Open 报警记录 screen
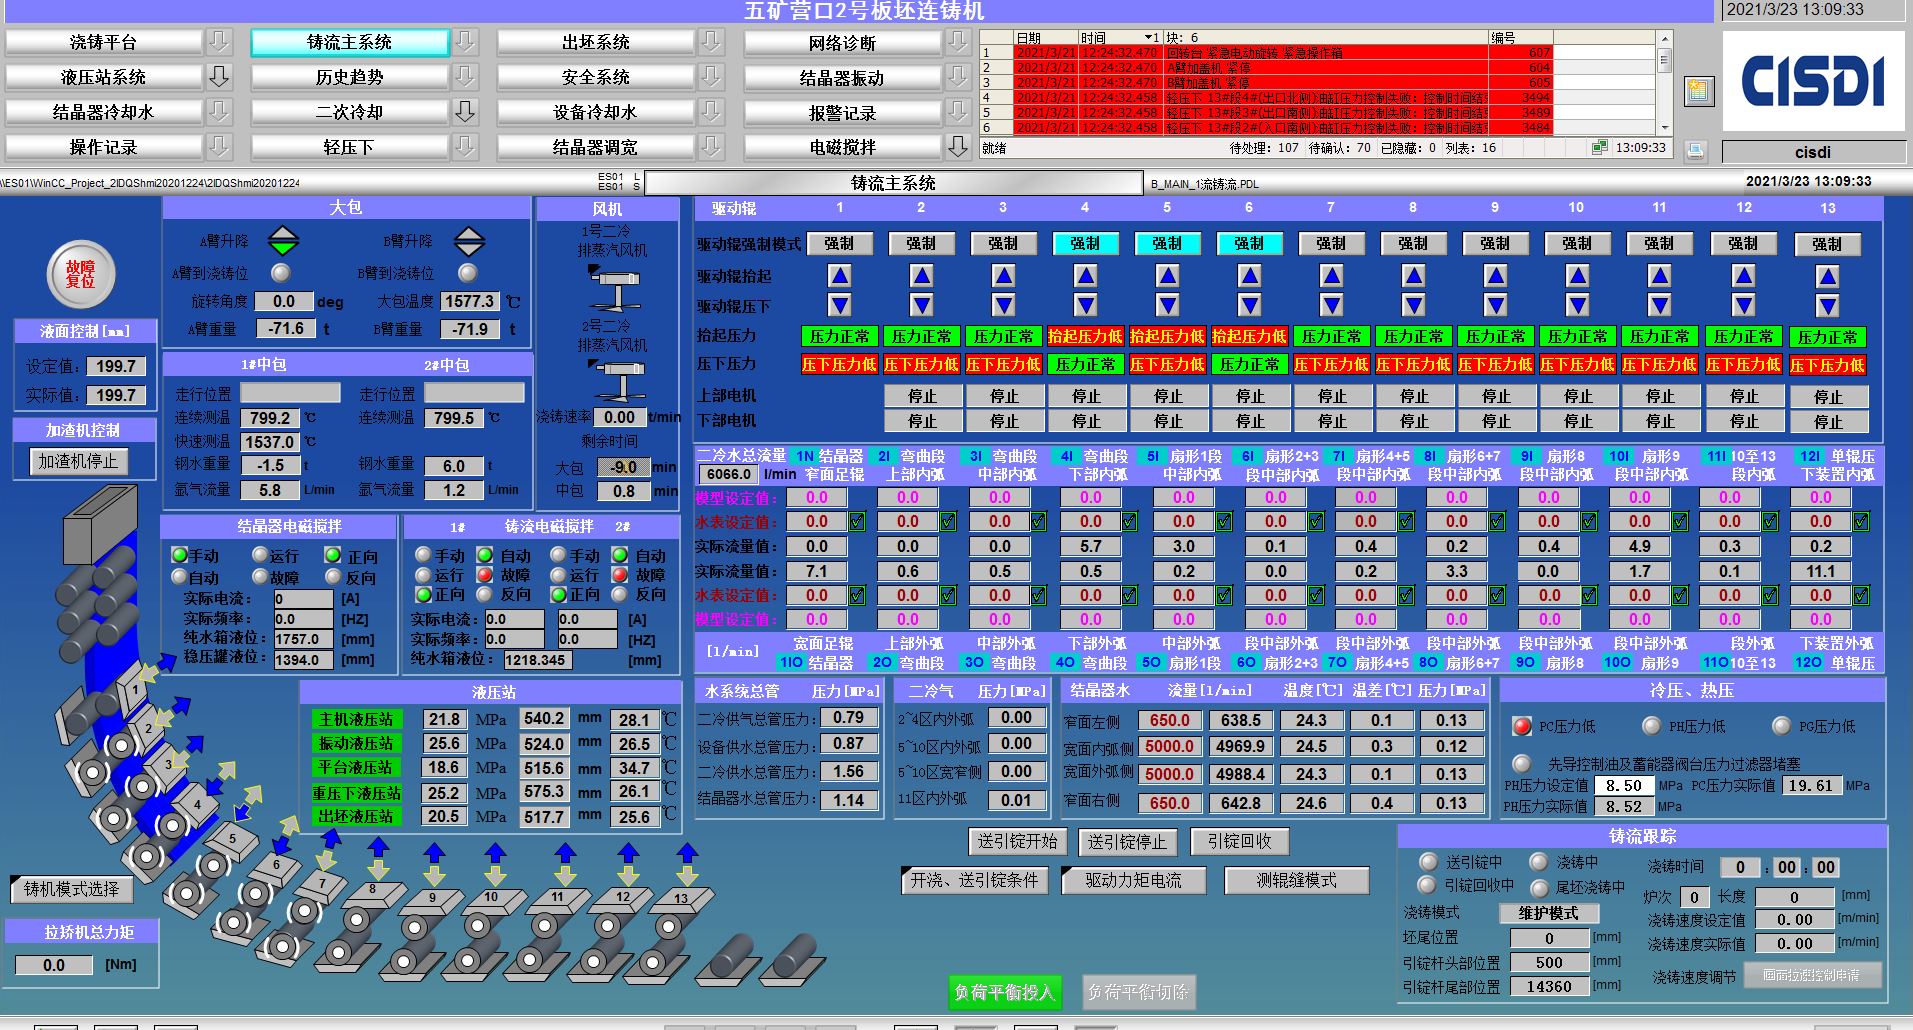The height and width of the screenshot is (1030, 1913). [x=842, y=113]
